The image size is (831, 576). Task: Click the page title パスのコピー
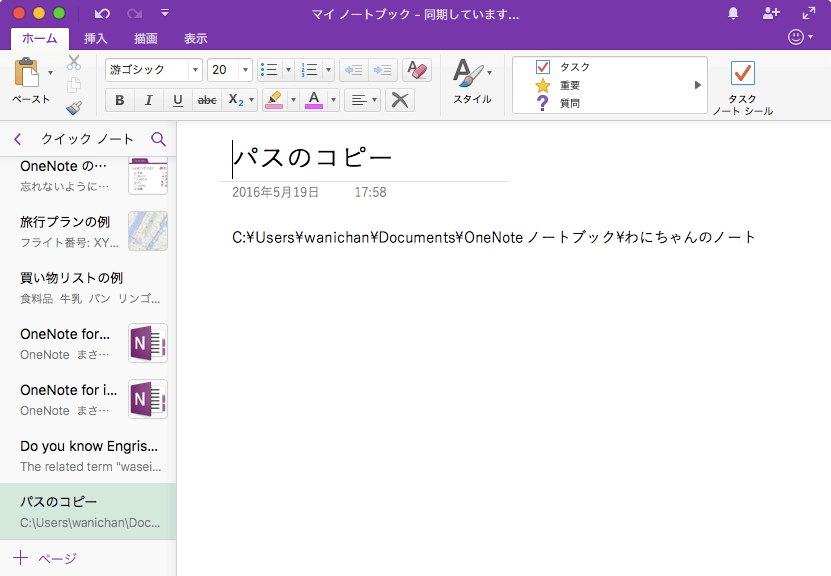click(312, 157)
